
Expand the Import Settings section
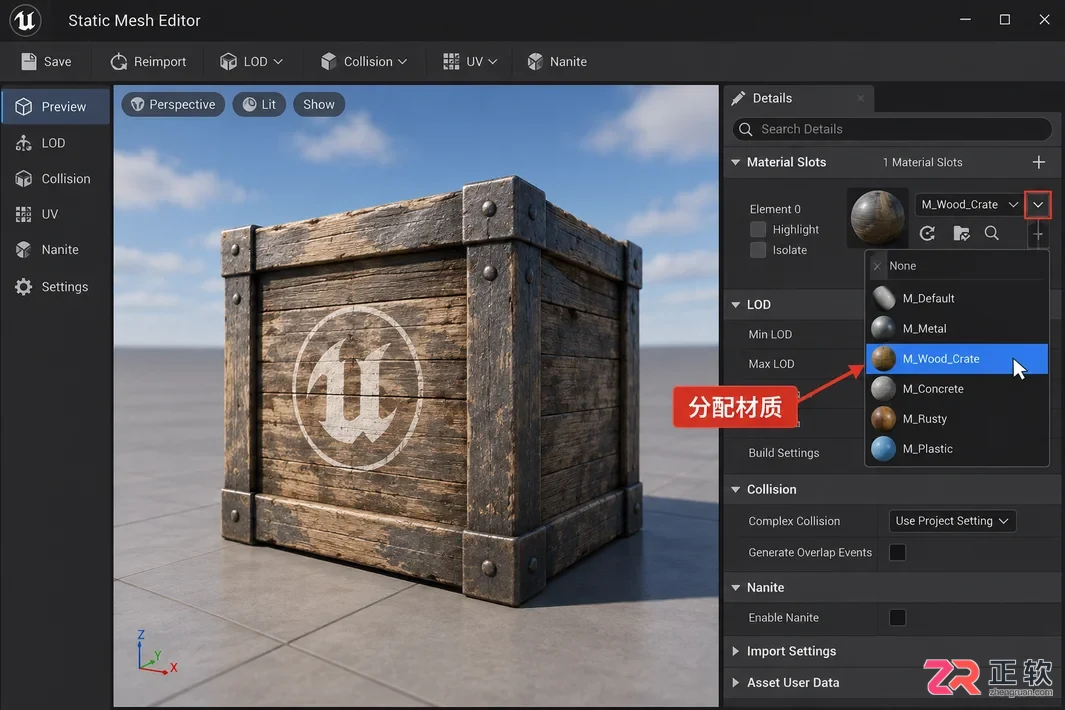pyautogui.click(x=736, y=652)
